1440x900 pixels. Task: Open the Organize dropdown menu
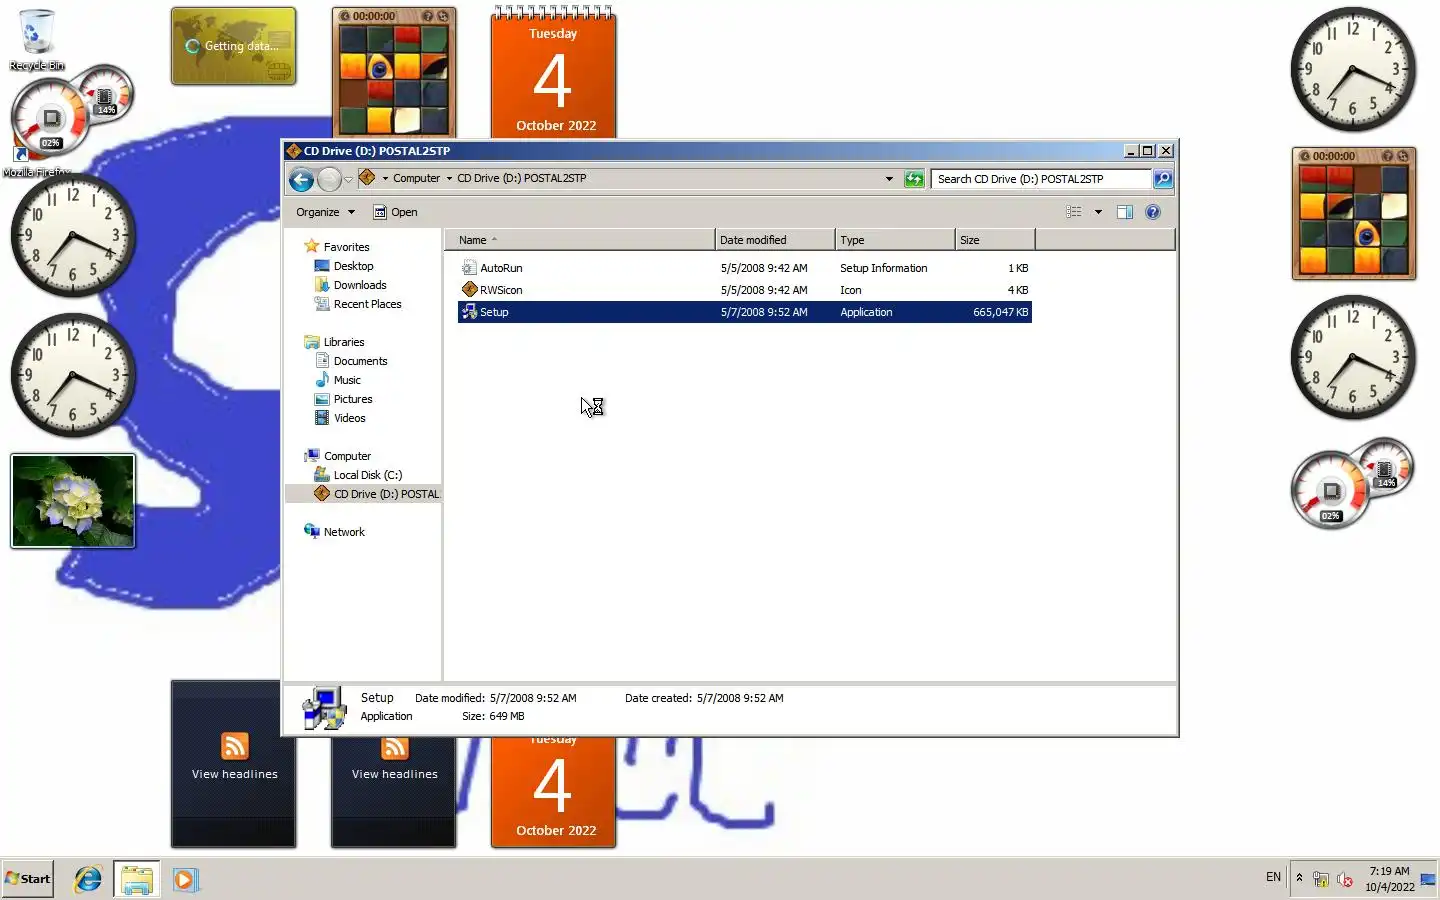pyautogui.click(x=325, y=212)
